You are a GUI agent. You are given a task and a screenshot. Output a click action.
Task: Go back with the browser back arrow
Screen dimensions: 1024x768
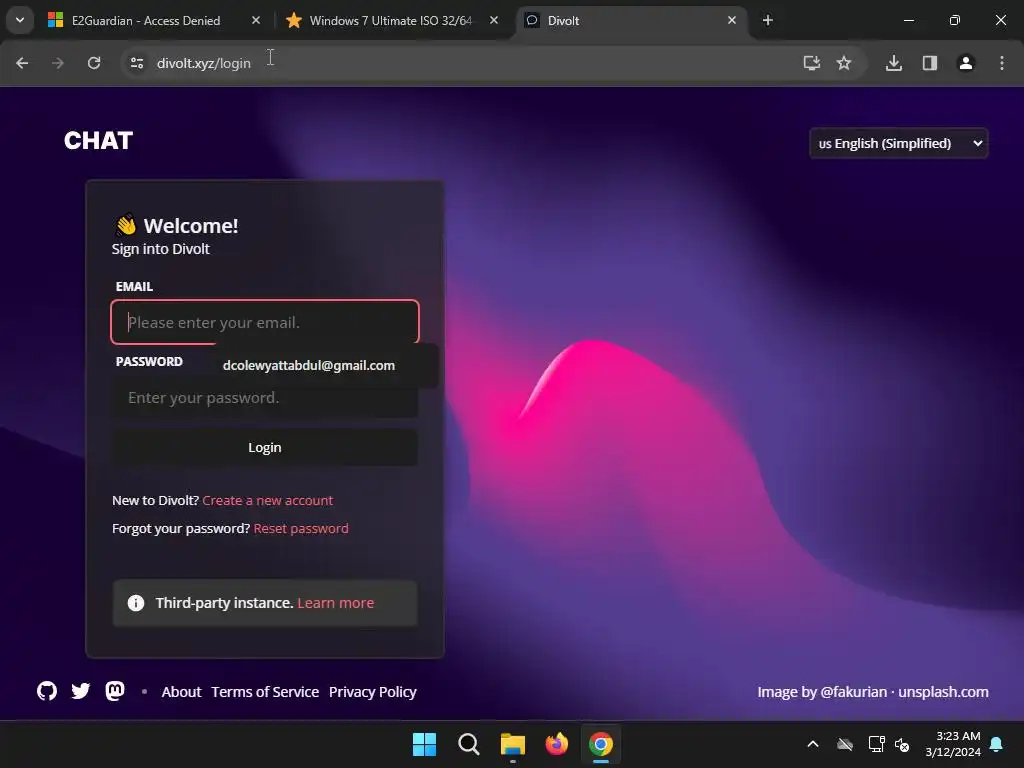(22, 63)
